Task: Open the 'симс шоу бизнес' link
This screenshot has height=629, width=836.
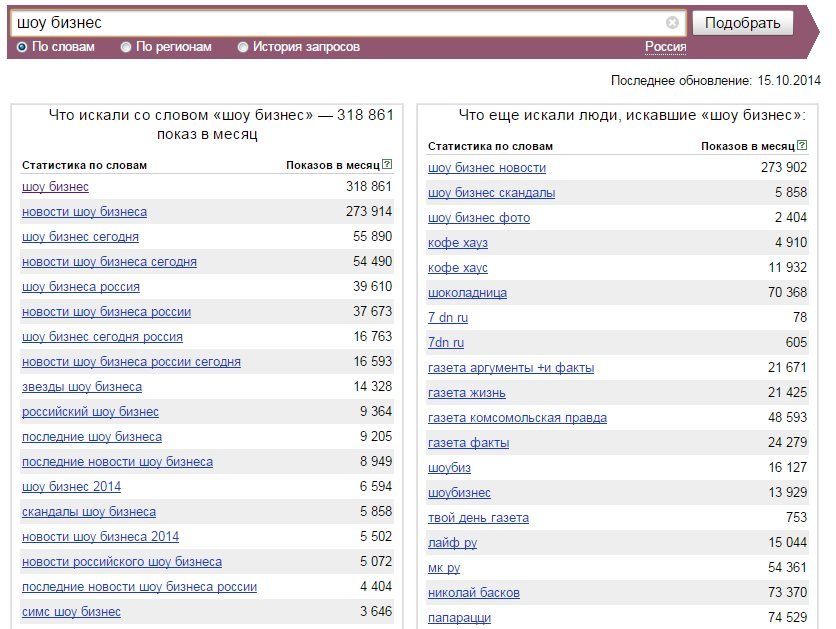Action: click(71, 612)
